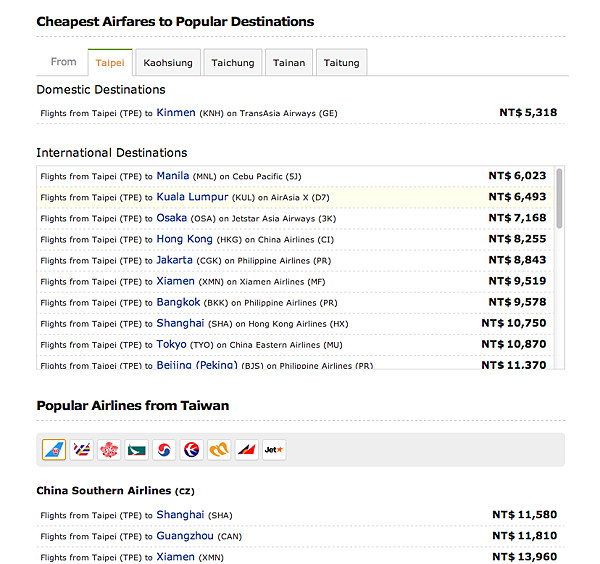This screenshot has width=600, height=564.
Task: Click the NT$ 10,870 Tokyo fare
Action: [514, 344]
